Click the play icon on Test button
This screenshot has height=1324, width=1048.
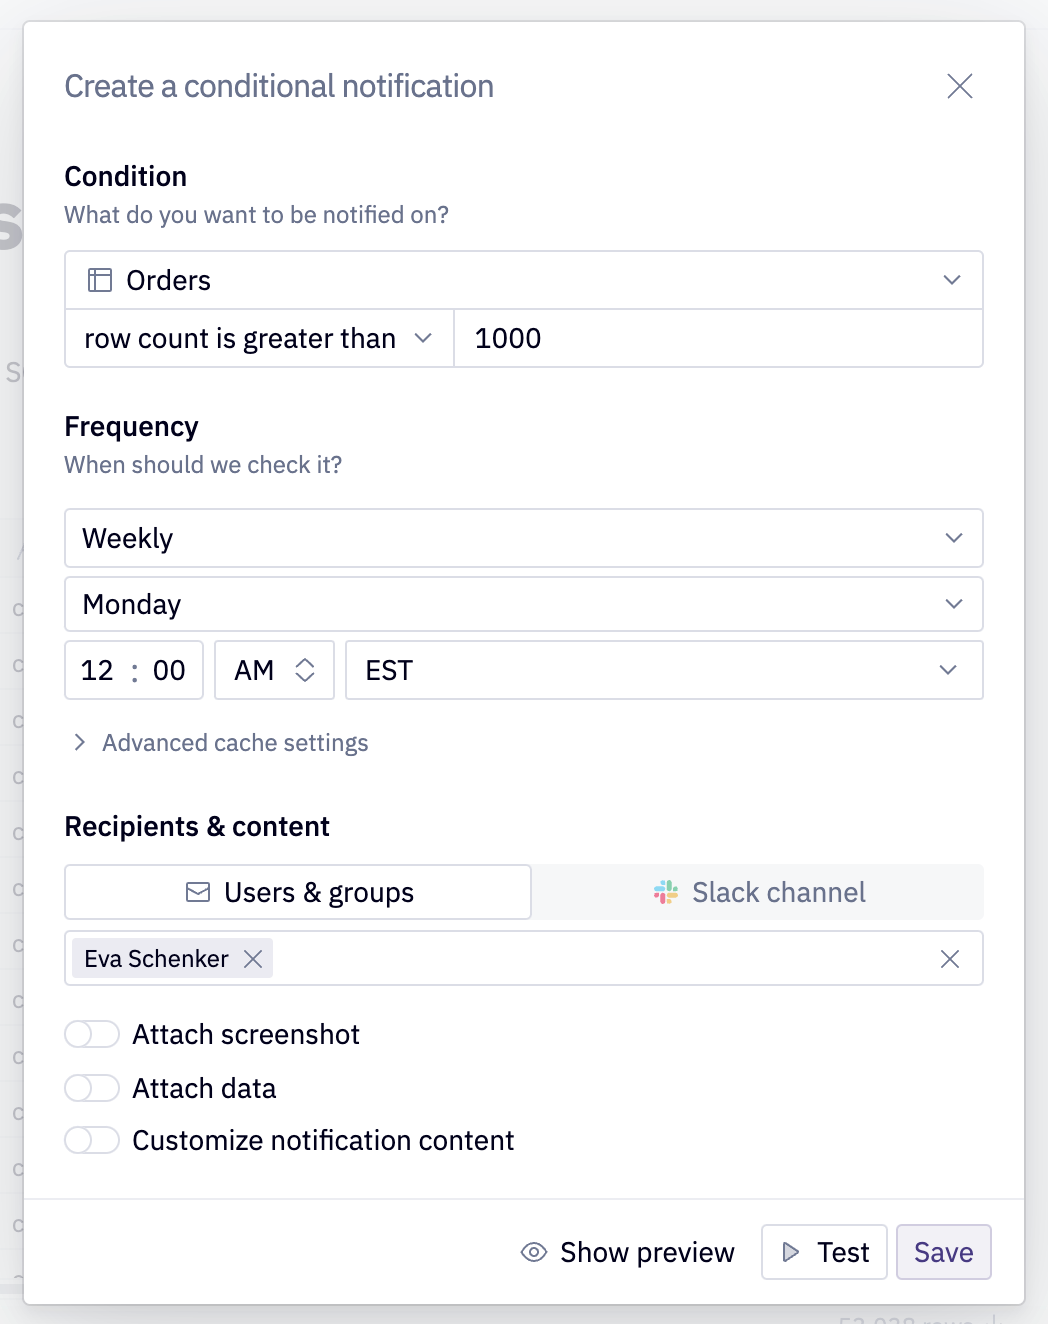pos(791,1252)
